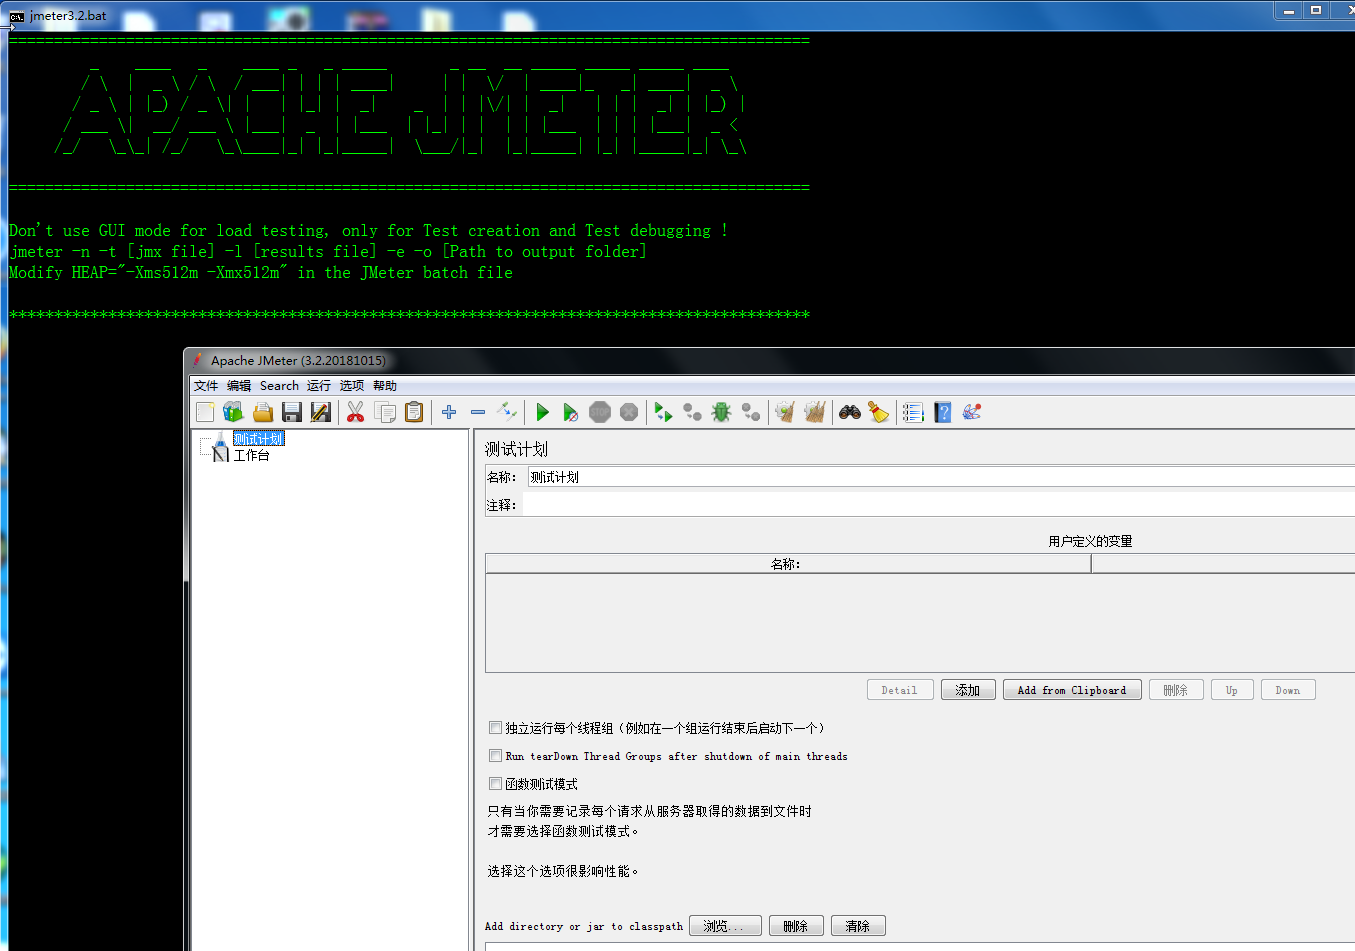This screenshot has width=1355, height=951.
Task: Maximize the jmeter3.2.bat console window
Action: tap(1316, 10)
